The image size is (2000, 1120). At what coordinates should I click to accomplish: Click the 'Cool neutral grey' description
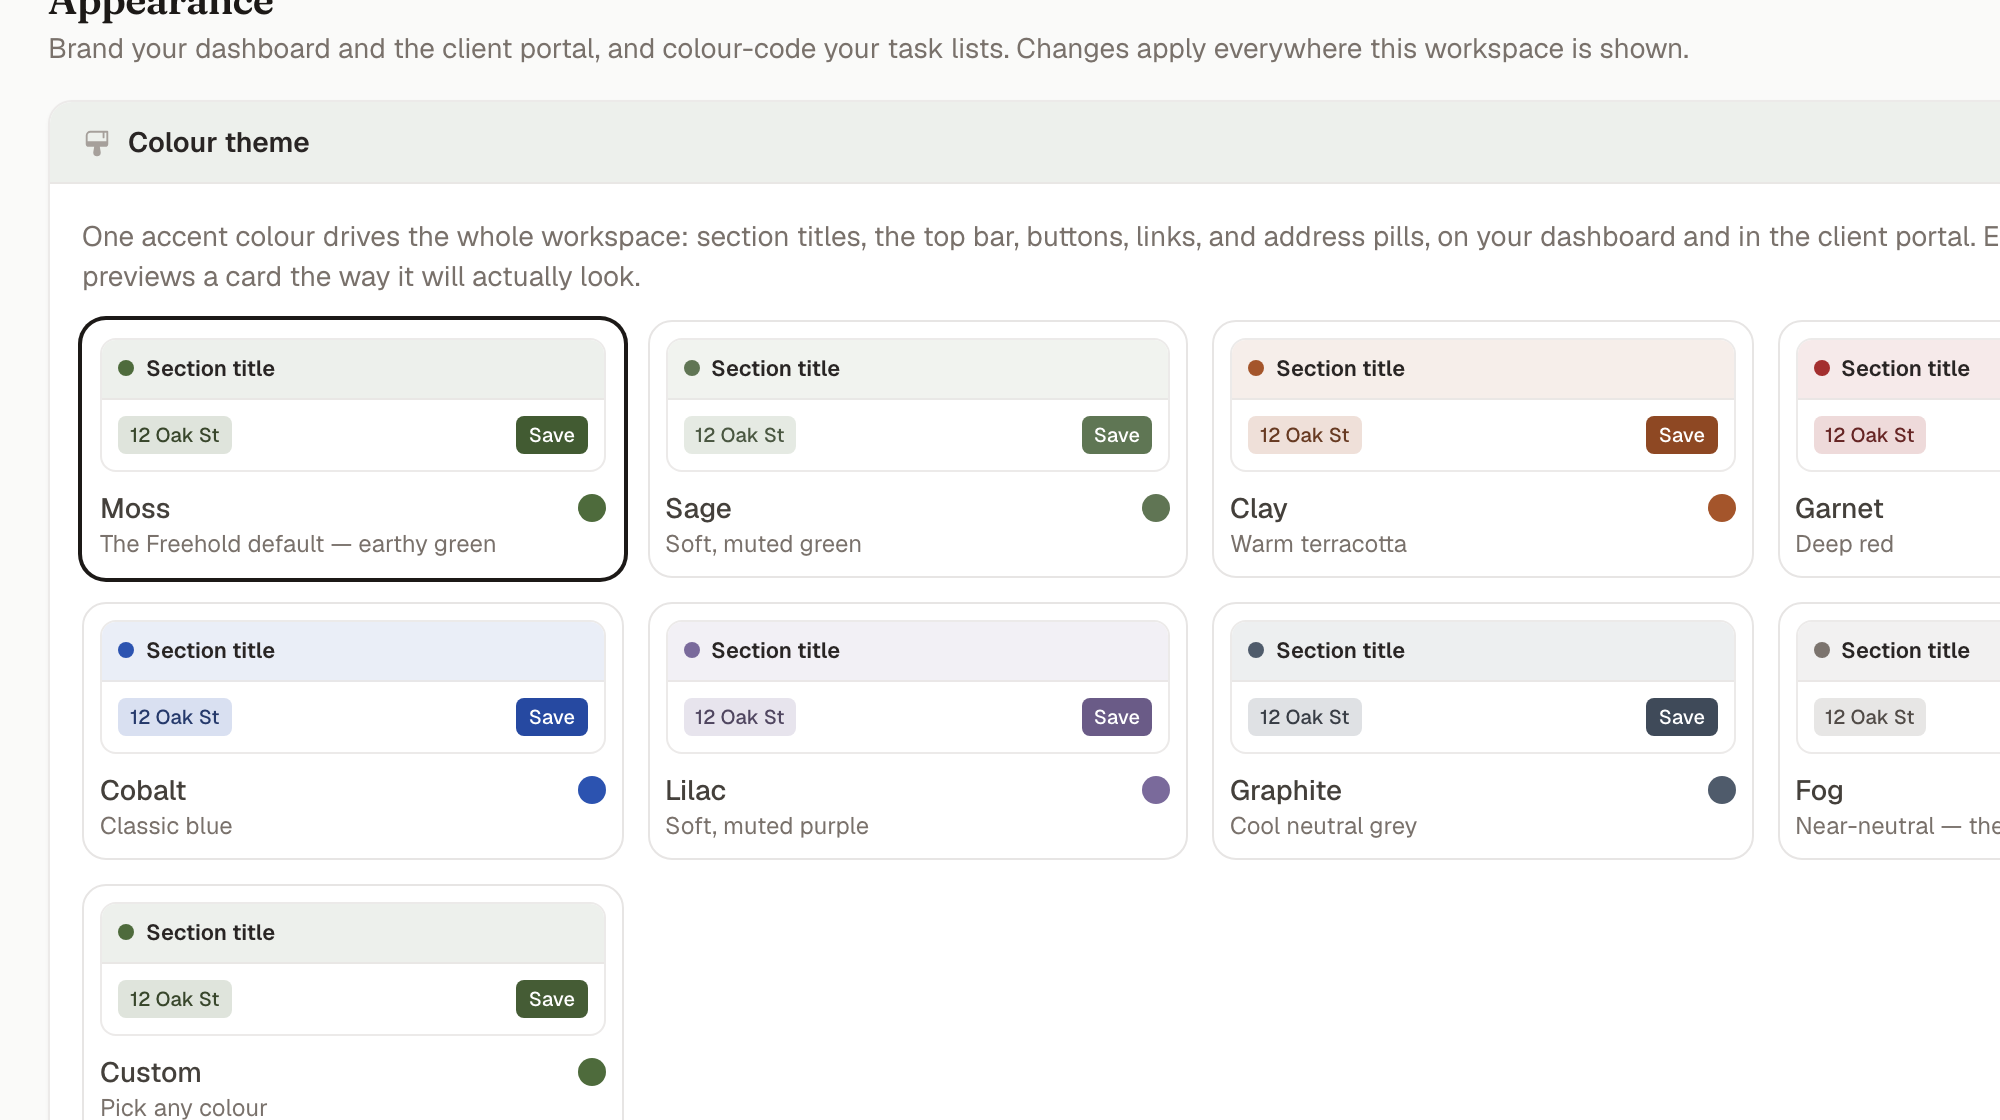pos(1323,826)
